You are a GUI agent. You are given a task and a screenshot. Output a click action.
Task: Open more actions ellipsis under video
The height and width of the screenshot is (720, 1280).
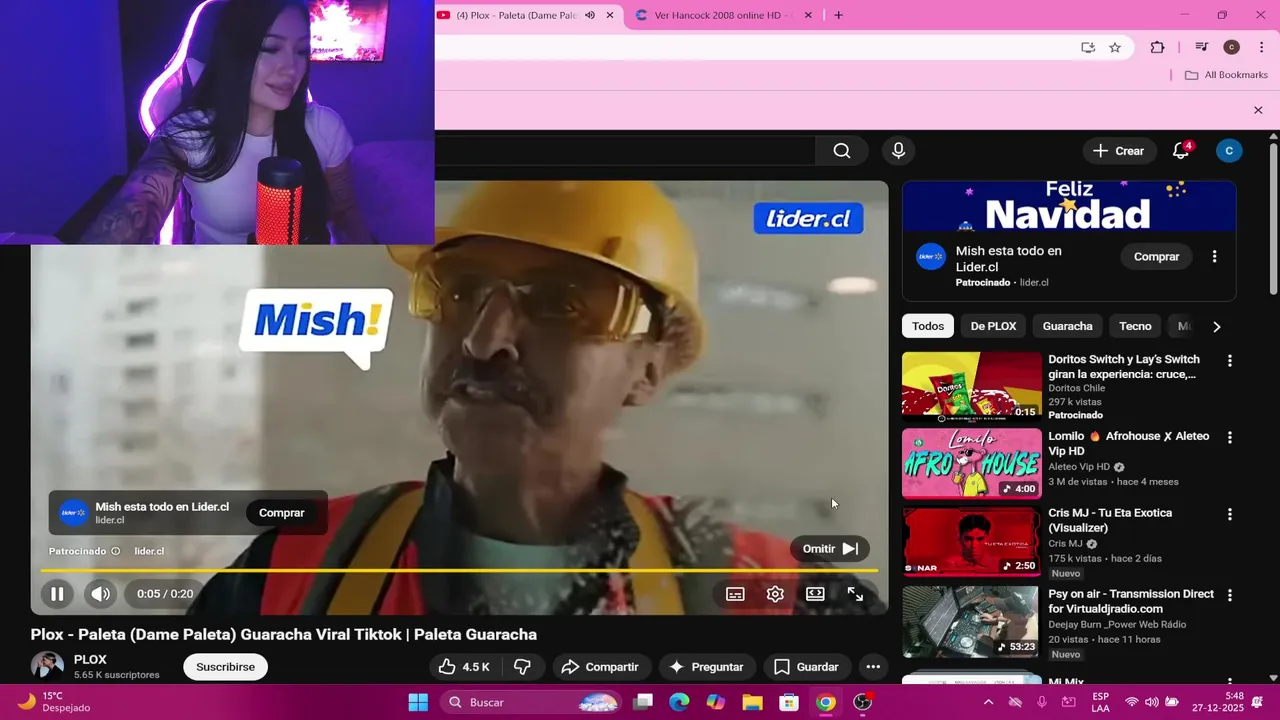pos(873,667)
